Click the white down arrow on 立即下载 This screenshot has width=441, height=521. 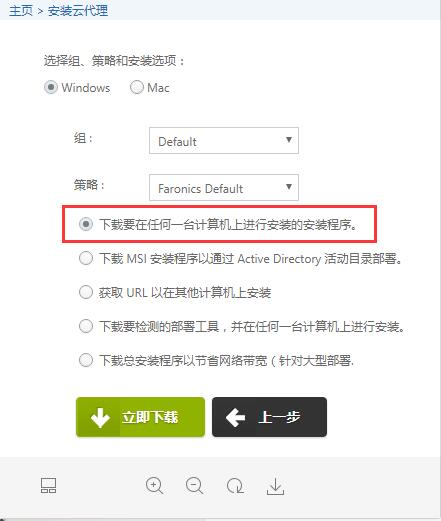click(x=100, y=417)
